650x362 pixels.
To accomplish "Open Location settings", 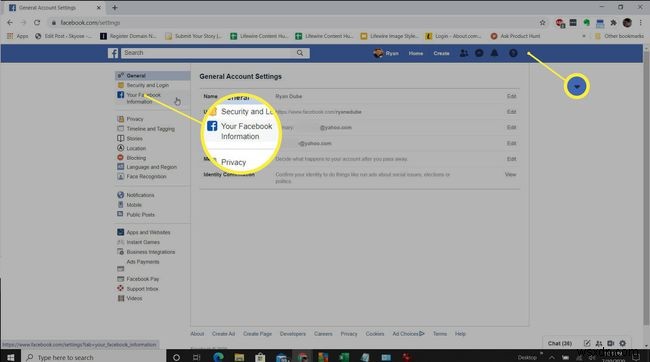I will tap(136, 148).
